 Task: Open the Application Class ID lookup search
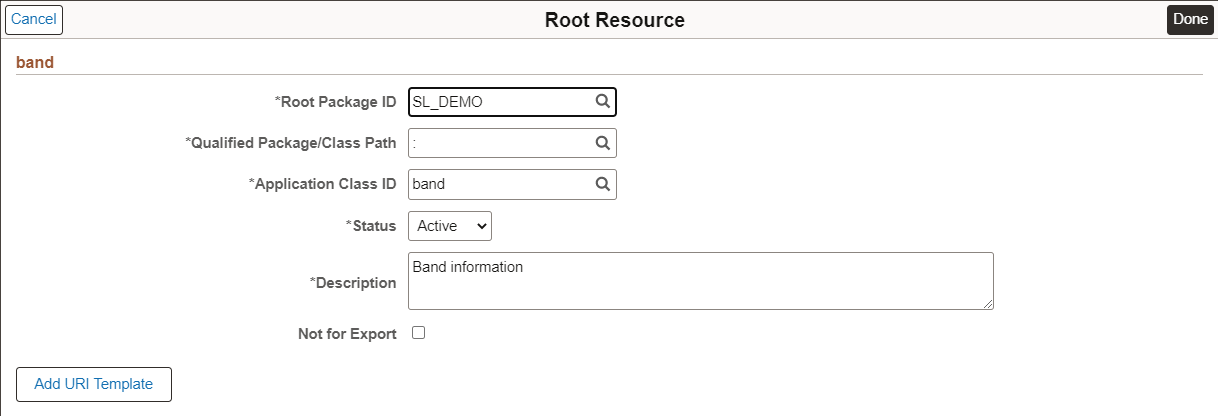click(602, 184)
